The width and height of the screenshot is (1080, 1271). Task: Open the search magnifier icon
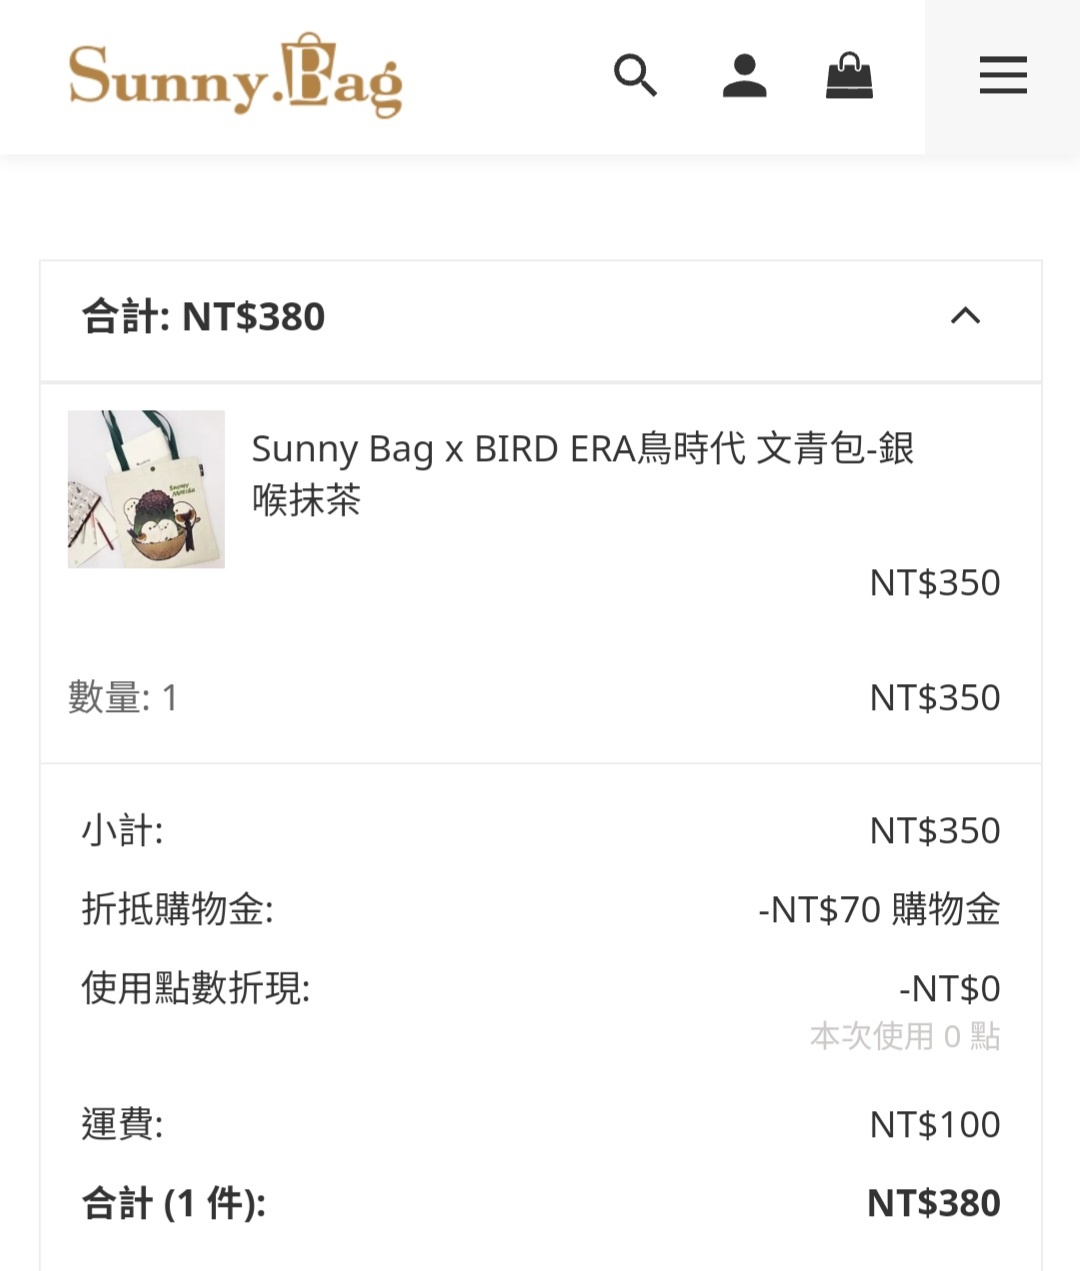(635, 76)
